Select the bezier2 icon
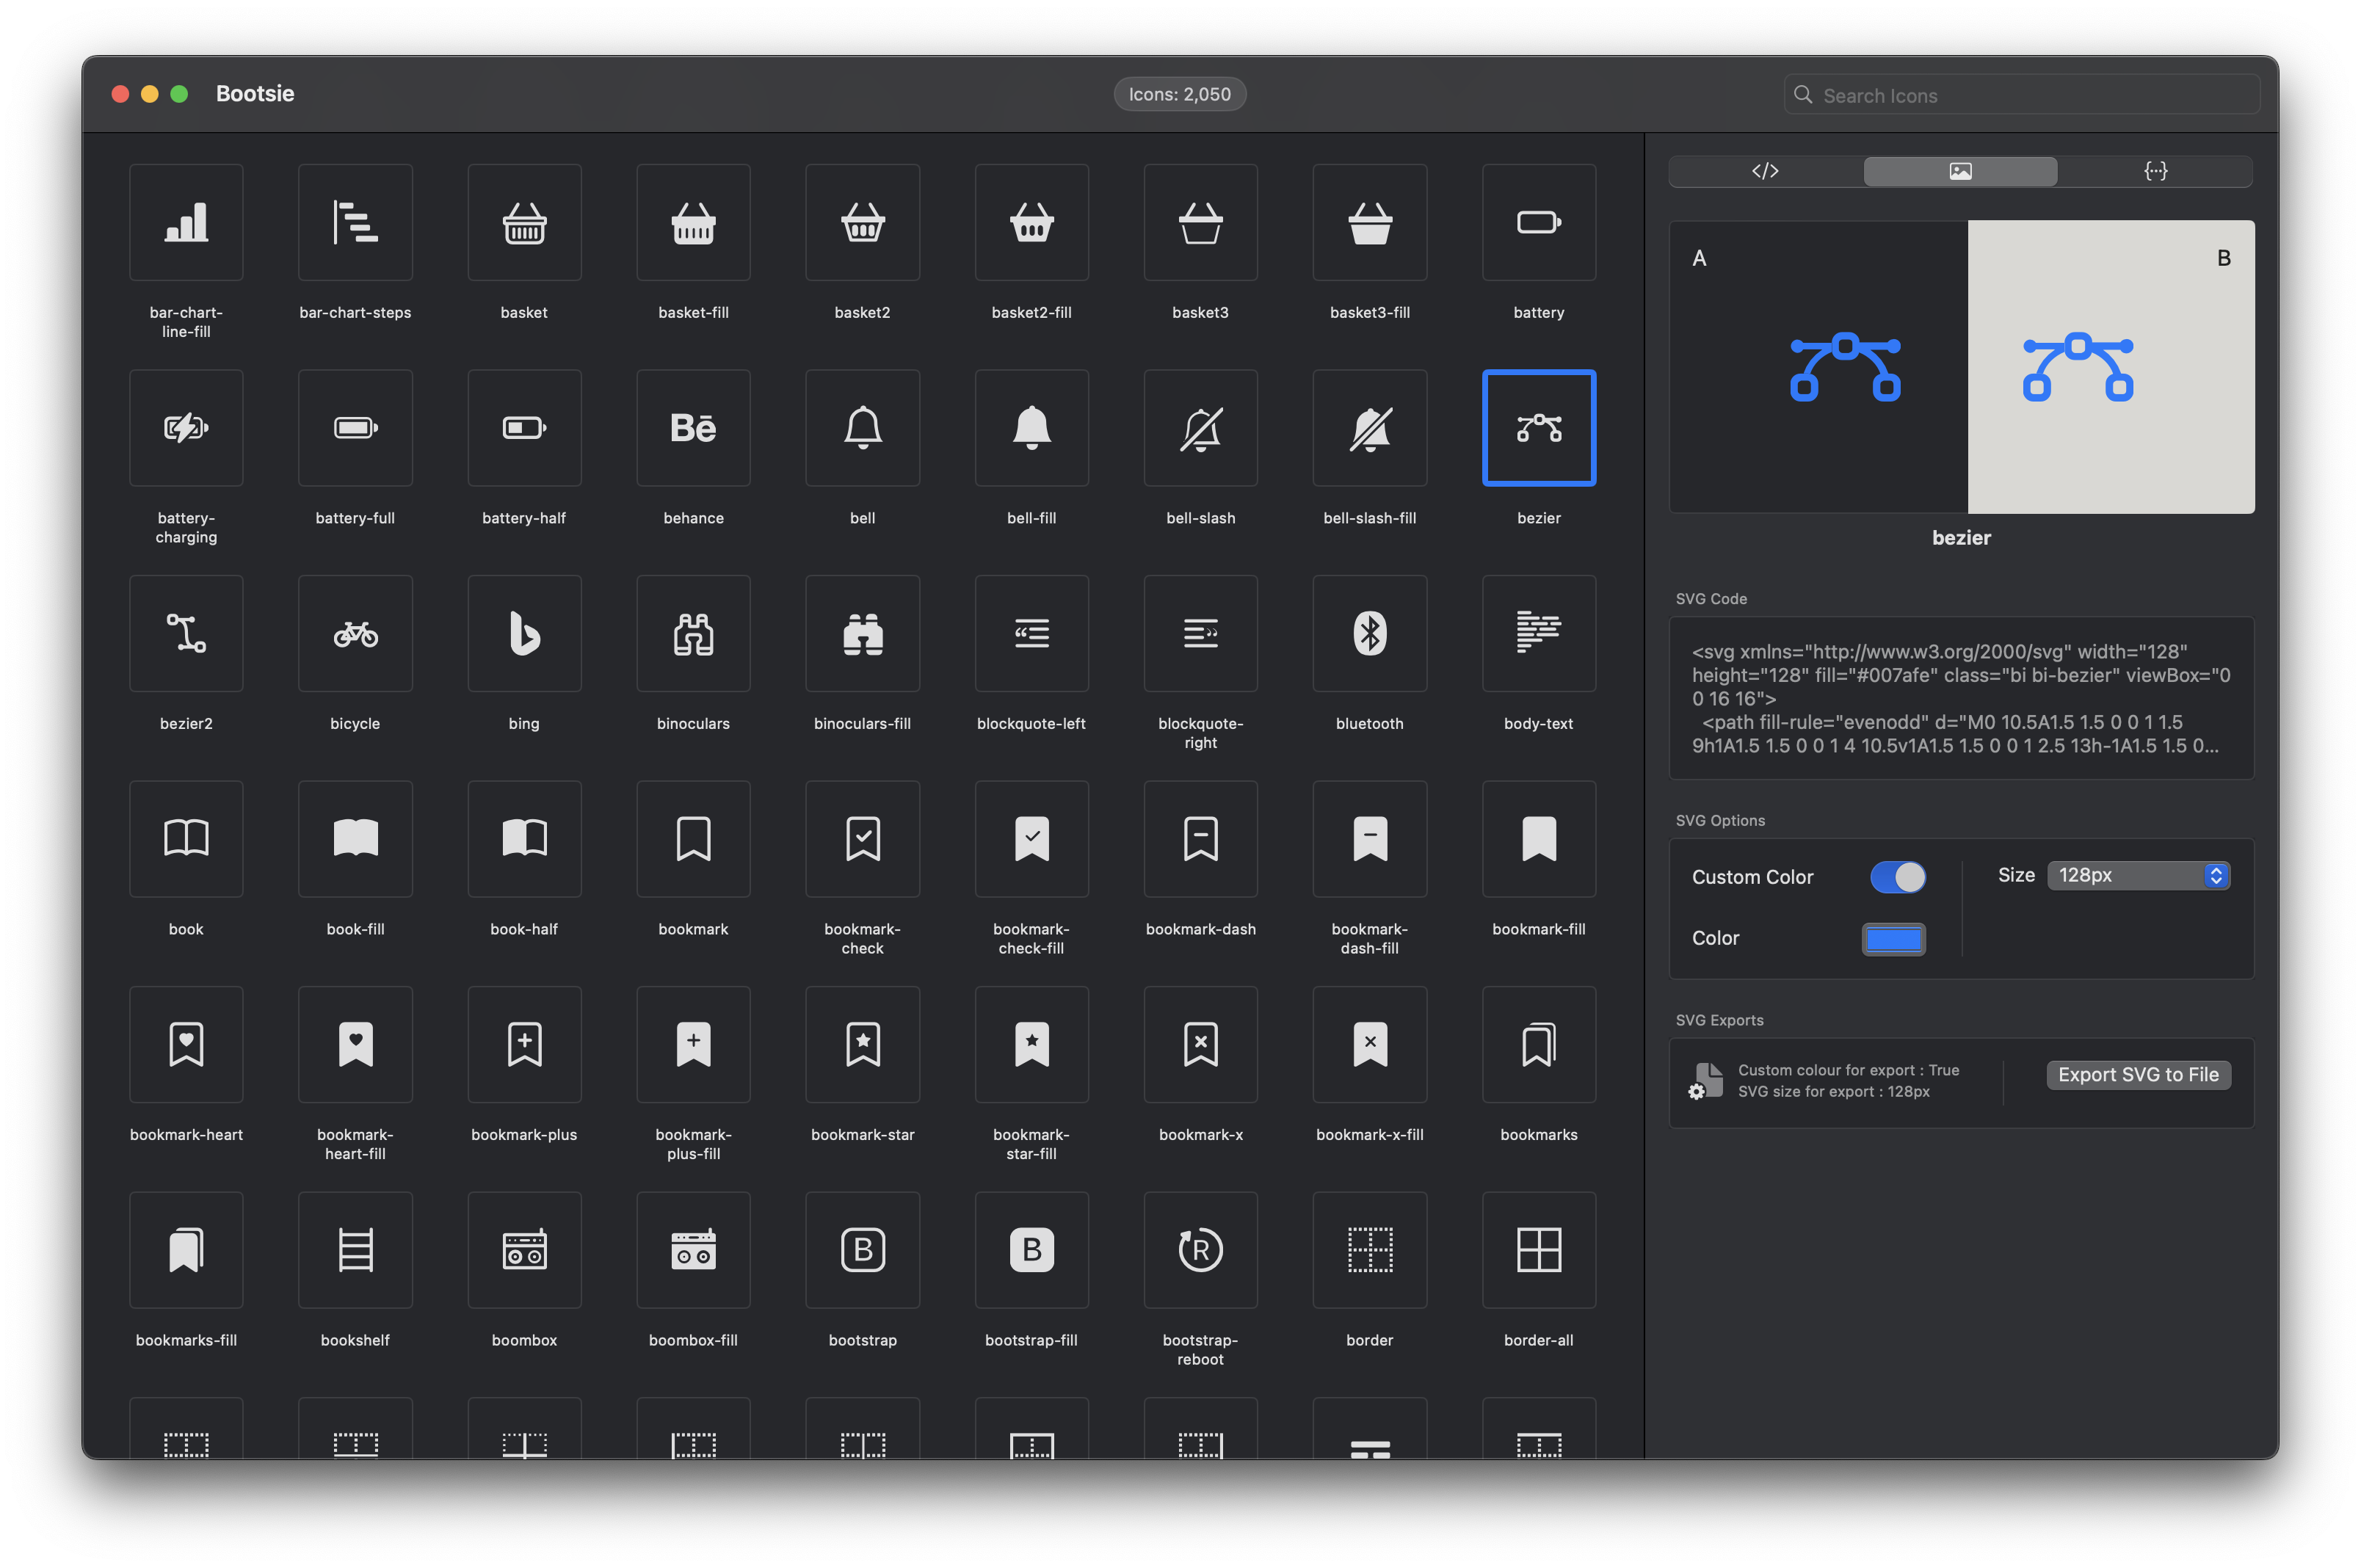The width and height of the screenshot is (2361, 1568). pyautogui.click(x=186, y=633)
